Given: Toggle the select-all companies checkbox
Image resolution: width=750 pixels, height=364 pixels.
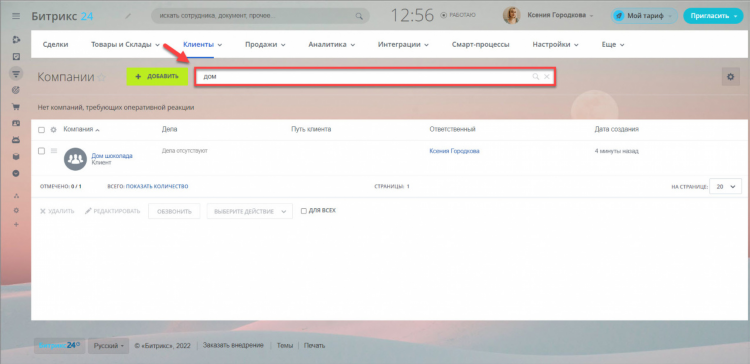Looking at the screenshot, I should coord(41,130).
